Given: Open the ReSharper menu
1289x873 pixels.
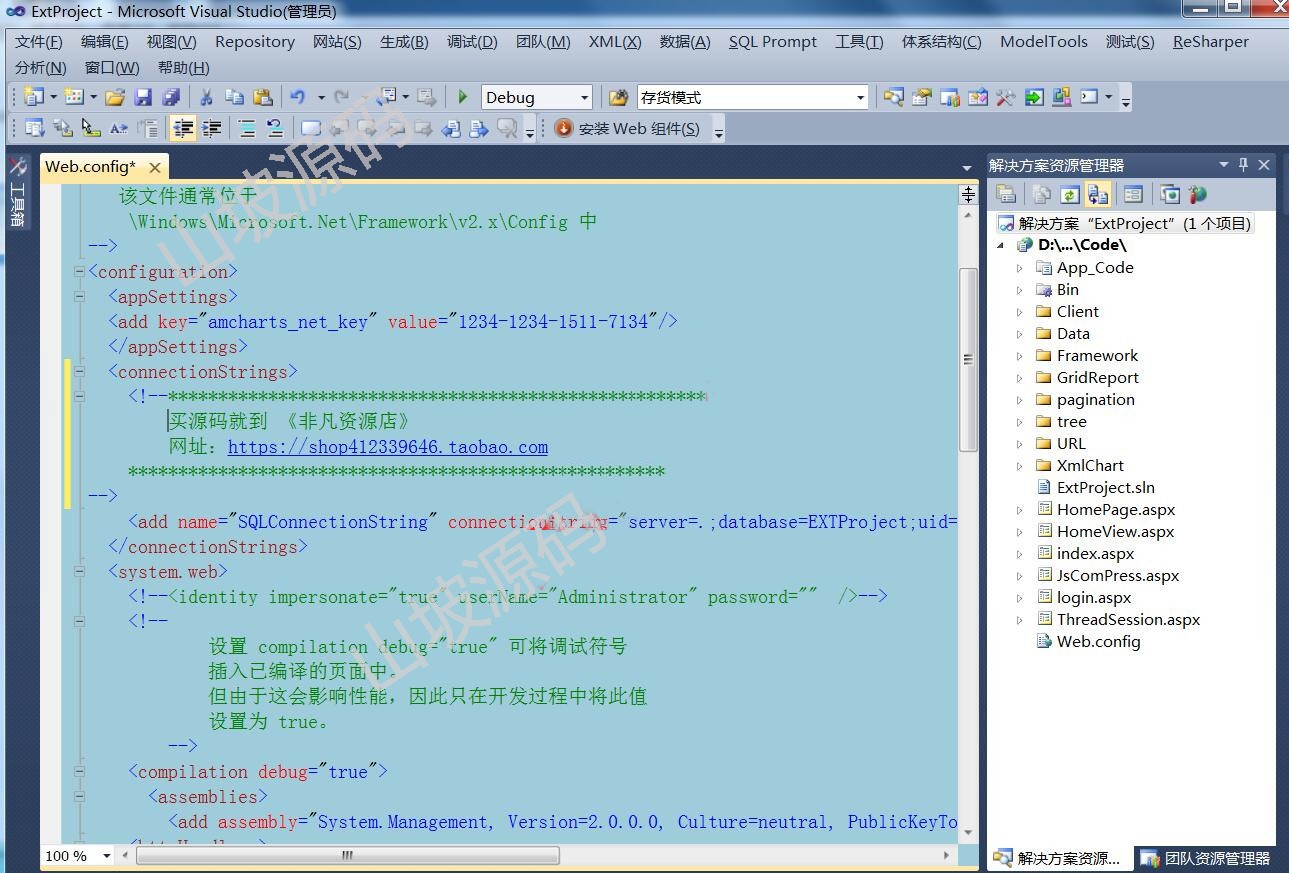Looking at the screenshot, I should pyautogui.click(x=1211, y=42).
